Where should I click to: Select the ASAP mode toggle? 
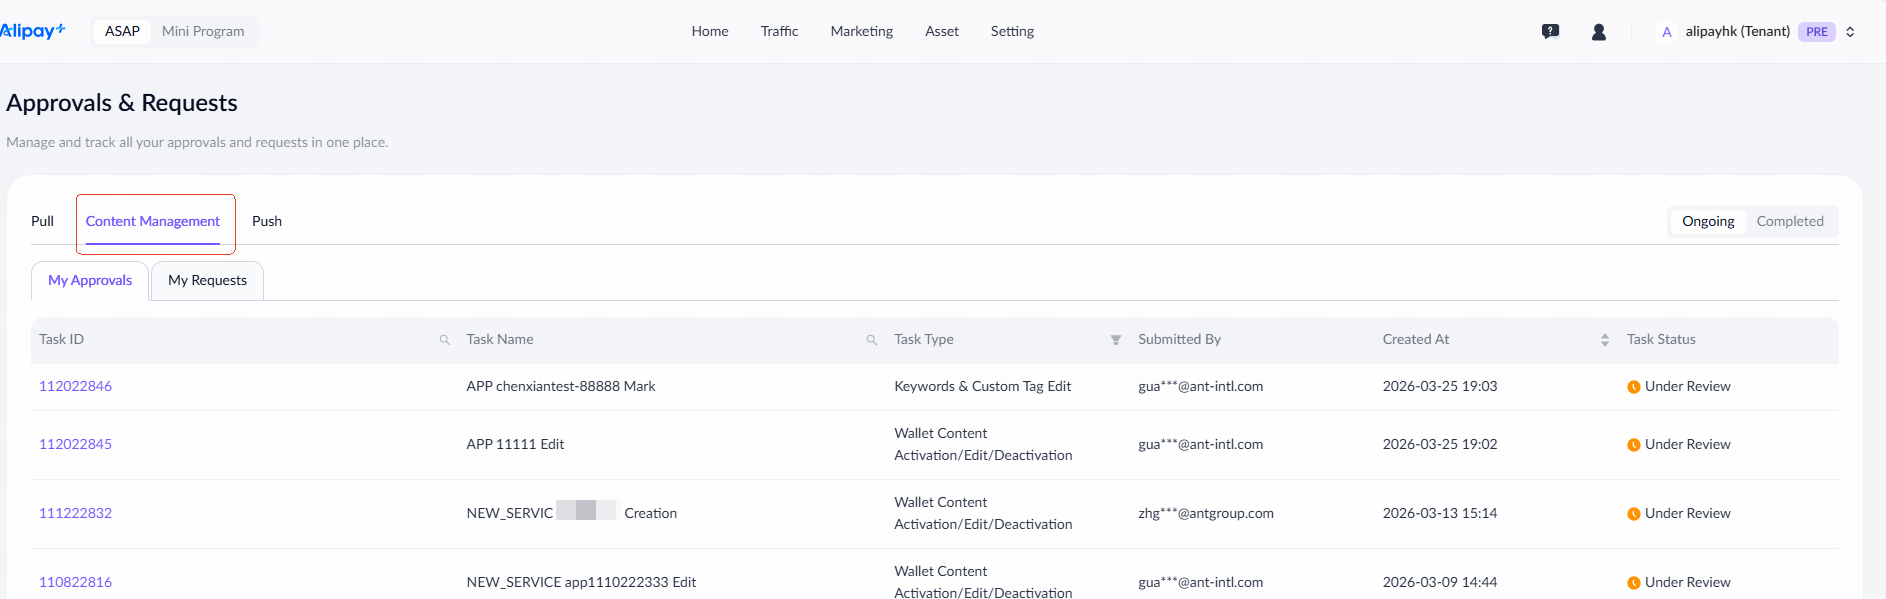[x=122, y=31]
